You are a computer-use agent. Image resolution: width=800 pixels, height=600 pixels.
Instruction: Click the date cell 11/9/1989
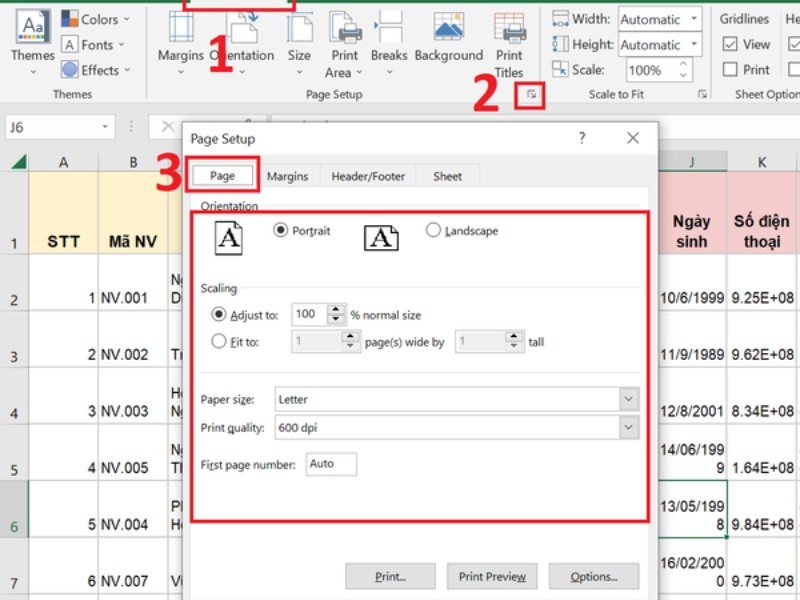(692, 339)
